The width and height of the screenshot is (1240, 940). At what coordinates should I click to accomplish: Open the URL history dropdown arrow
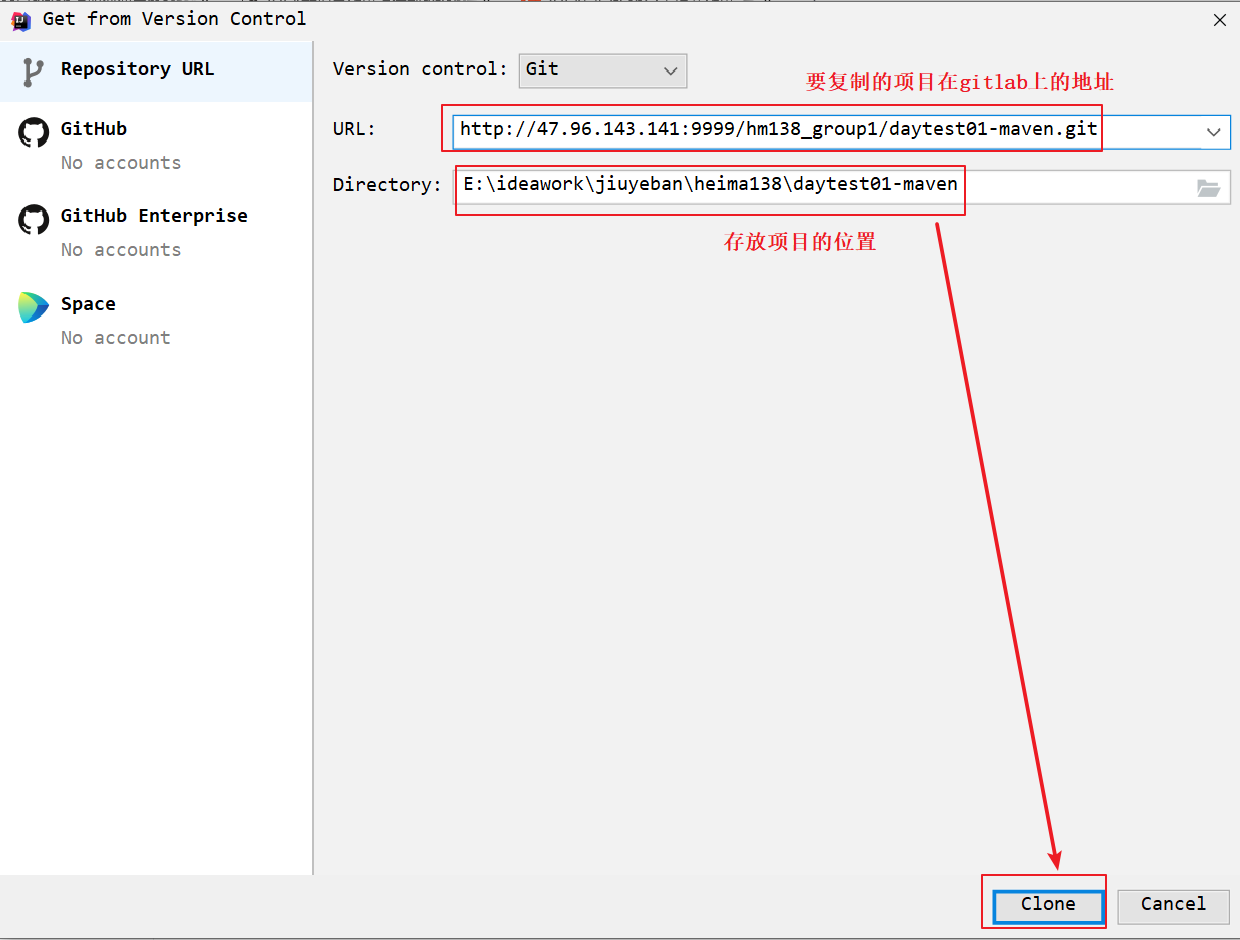(x=1213, y=131)
